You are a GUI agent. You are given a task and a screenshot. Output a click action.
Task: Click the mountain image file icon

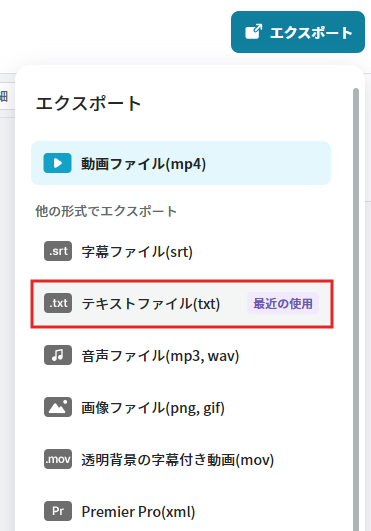[58, 407]
